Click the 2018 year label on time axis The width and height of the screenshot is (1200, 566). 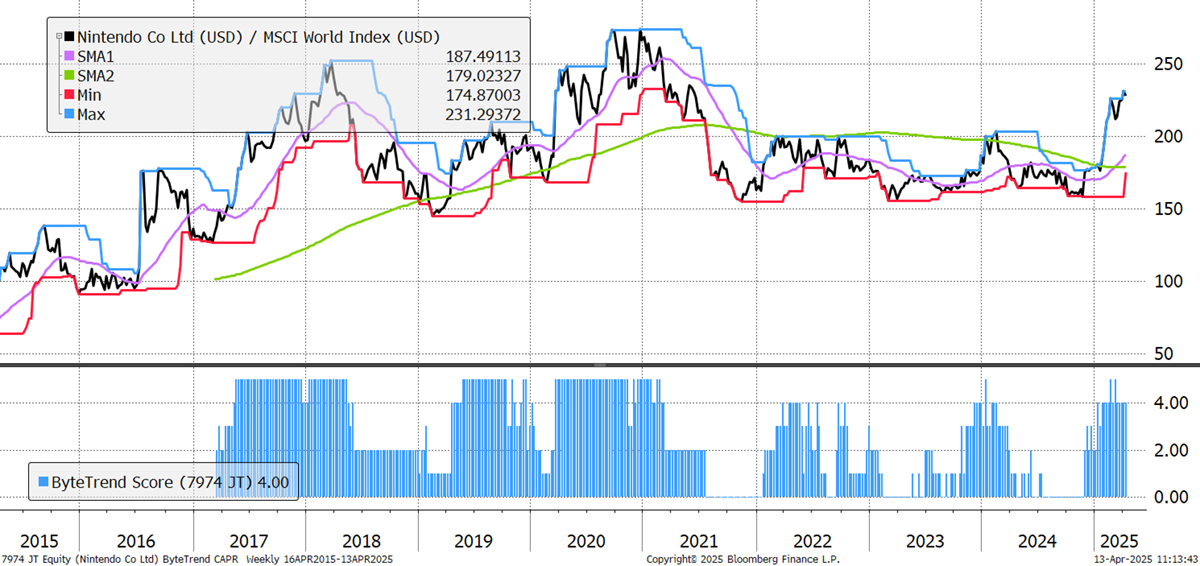[361, 541]
